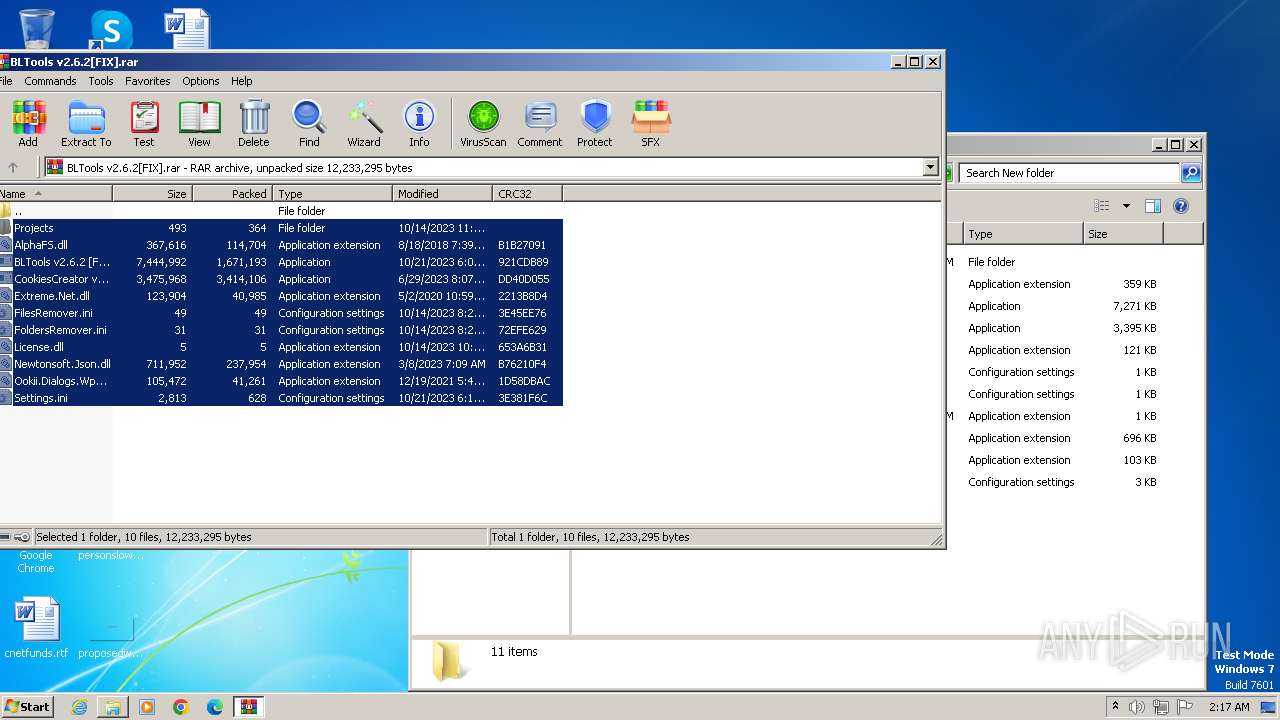Select the CookiesCreator application file
Screen dimensions: 1280x720
point(281,279)
